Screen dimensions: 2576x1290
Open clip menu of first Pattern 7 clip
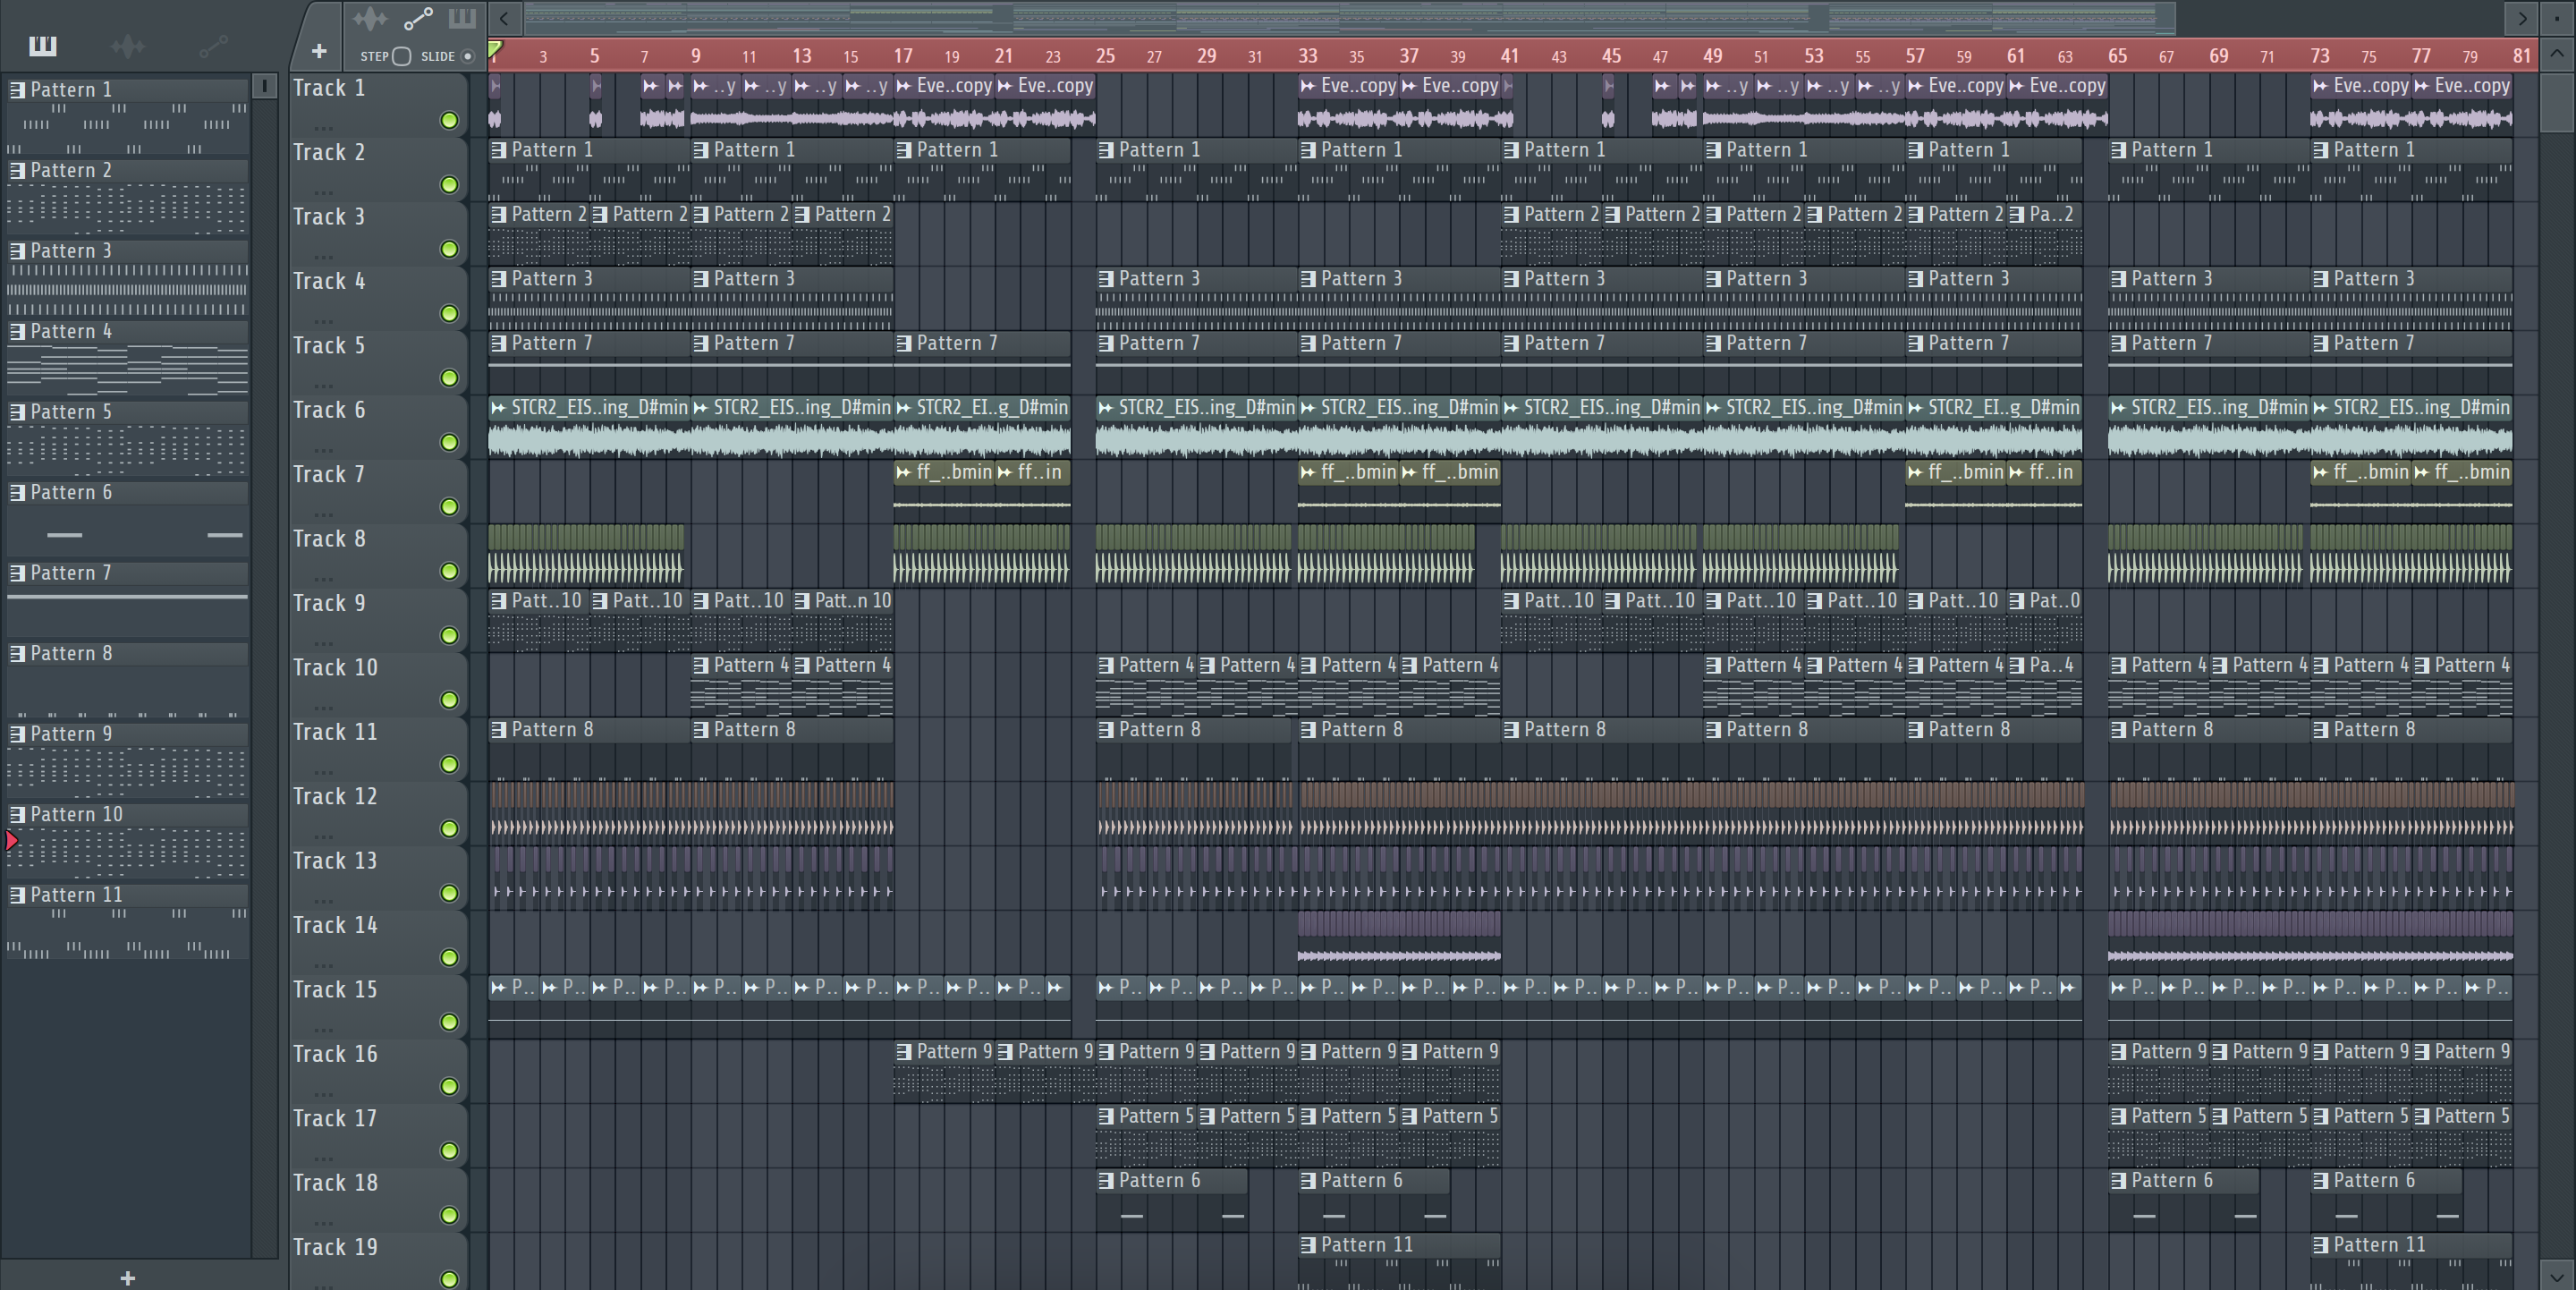(498, 343)
